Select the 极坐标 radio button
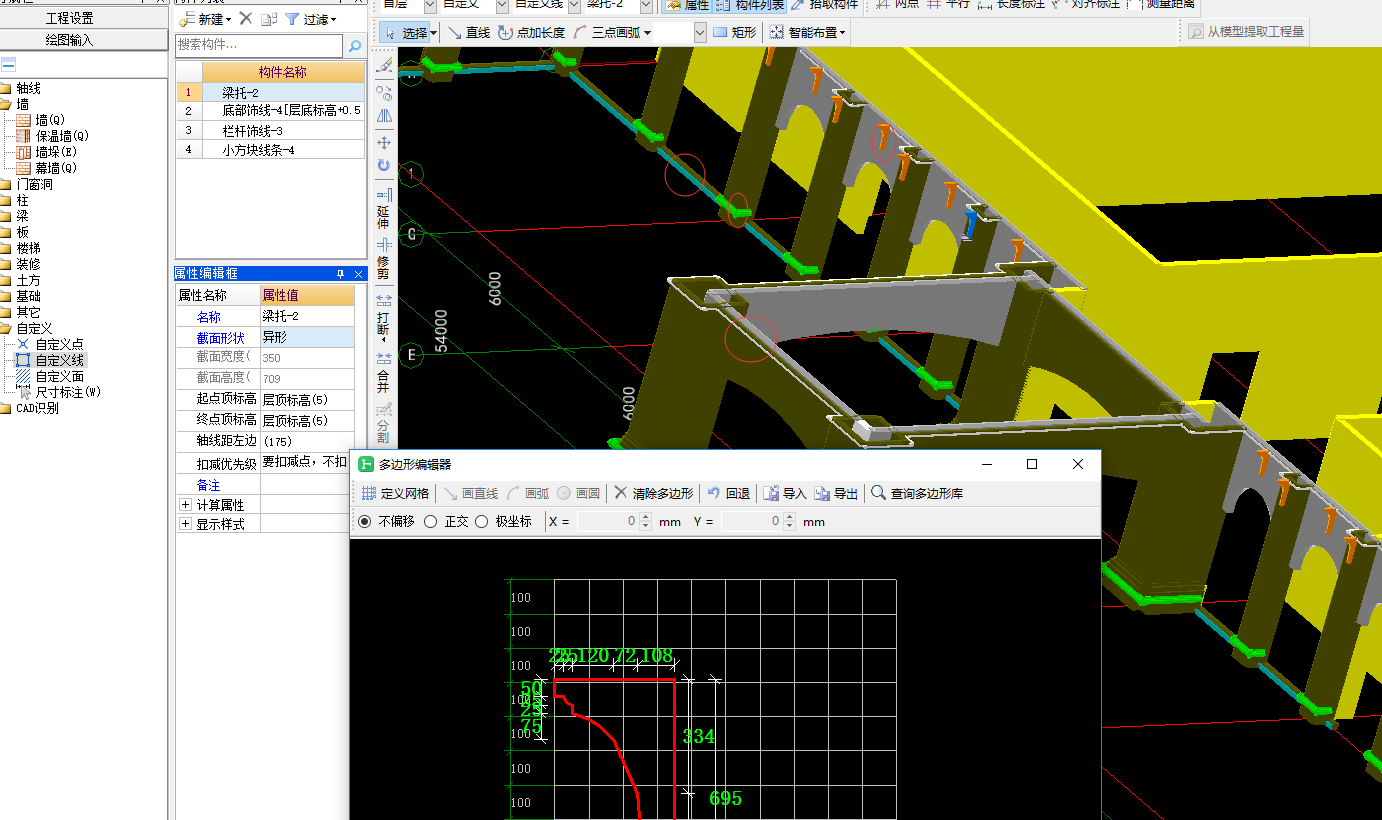Image resolution: width=1382 pixels, height=820 pixels. 482,522
